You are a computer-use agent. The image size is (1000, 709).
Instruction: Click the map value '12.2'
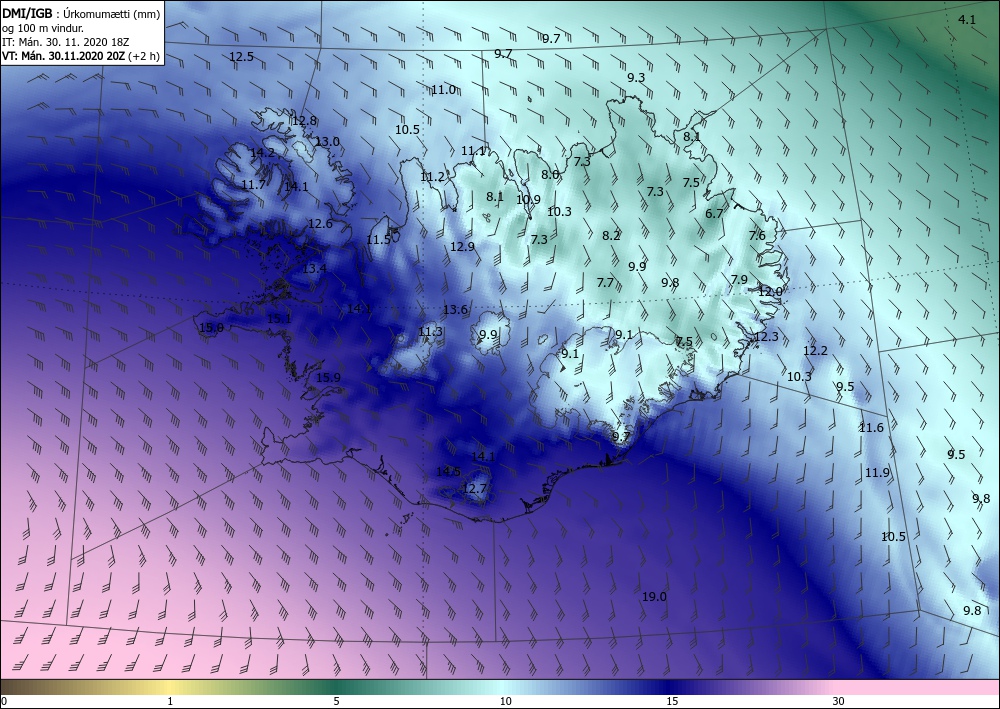tap(815, 351)
